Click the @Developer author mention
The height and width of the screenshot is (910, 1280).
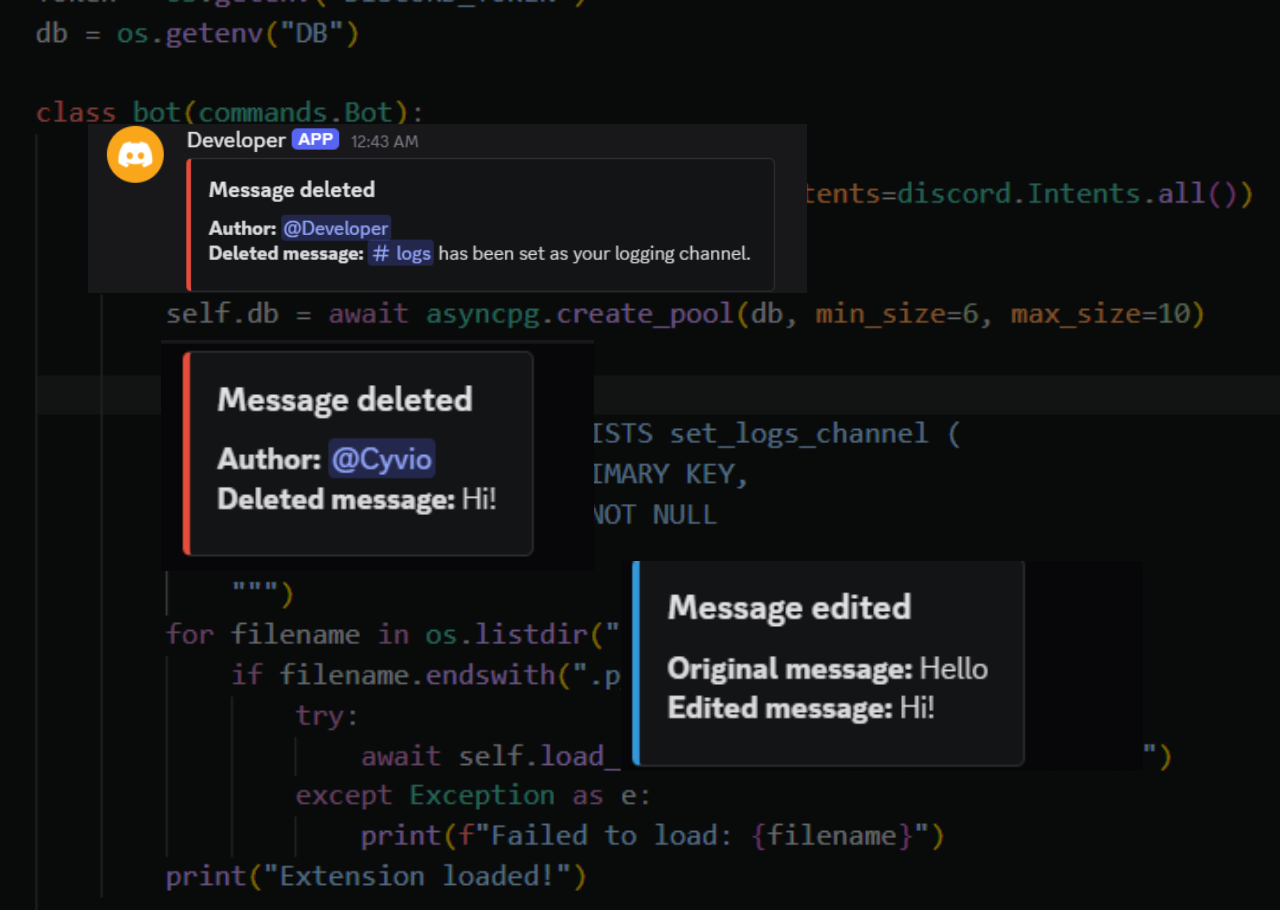tap(335, 228)
